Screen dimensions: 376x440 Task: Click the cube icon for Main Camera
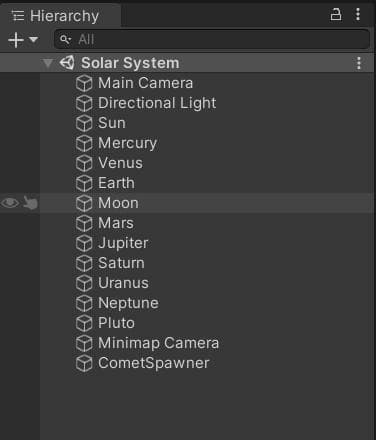point(84,83)
